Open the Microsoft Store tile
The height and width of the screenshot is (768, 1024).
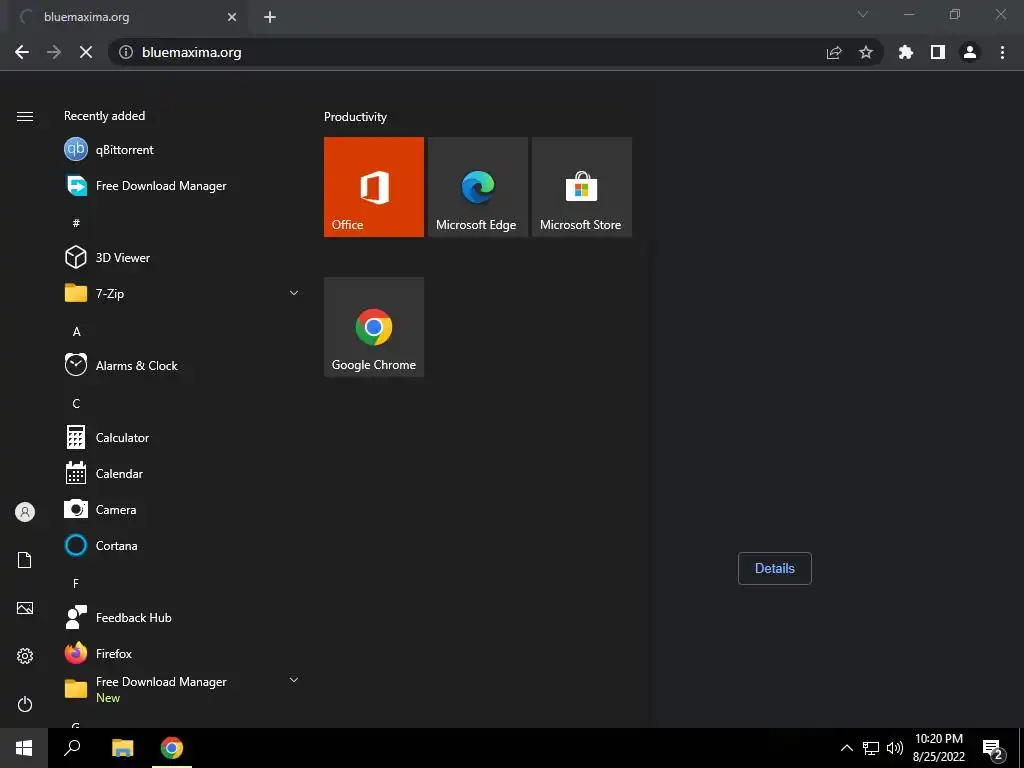581,187
